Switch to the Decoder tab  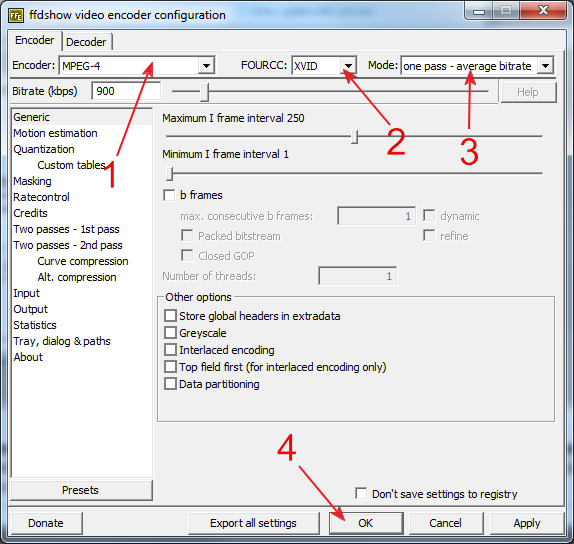tap(86, 42)
